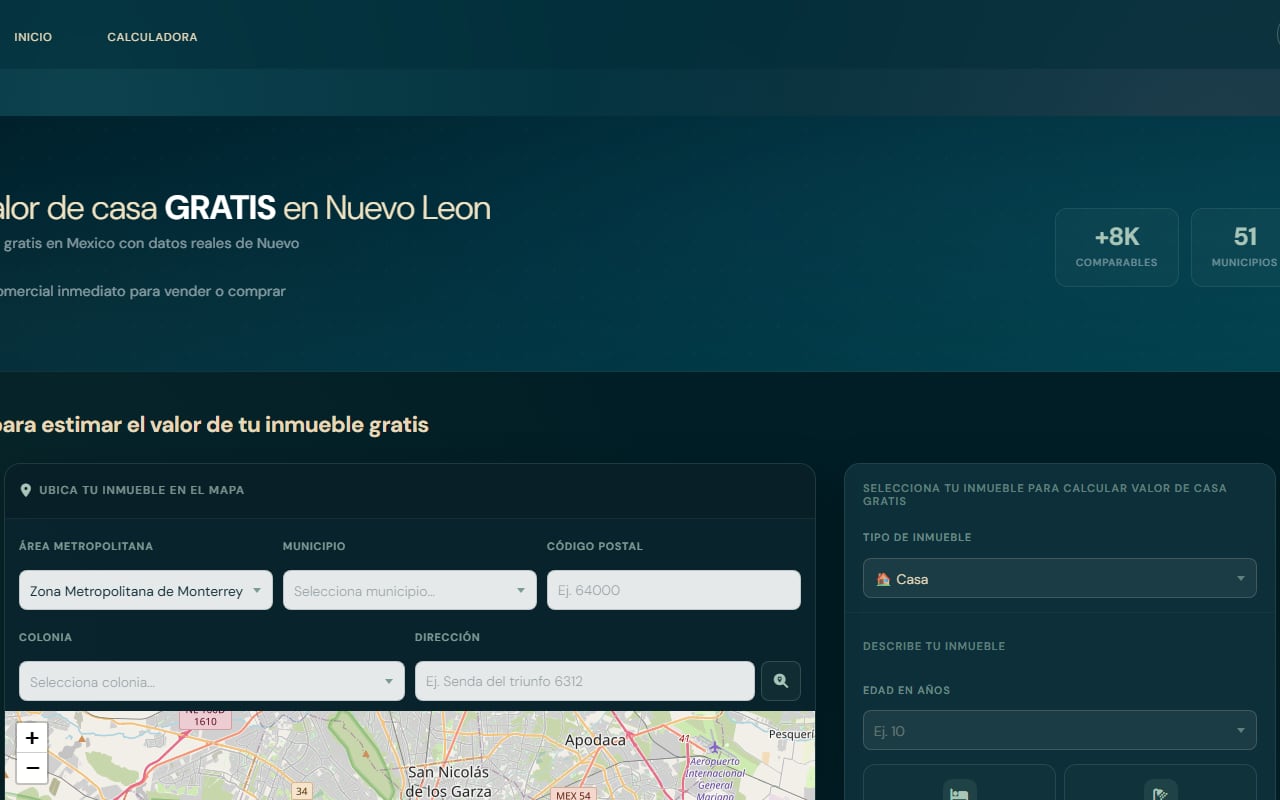This screenshot has width=1280, height=800.
Task: Open the Área Metropolitana dropdown
Action: pos(146,590)
